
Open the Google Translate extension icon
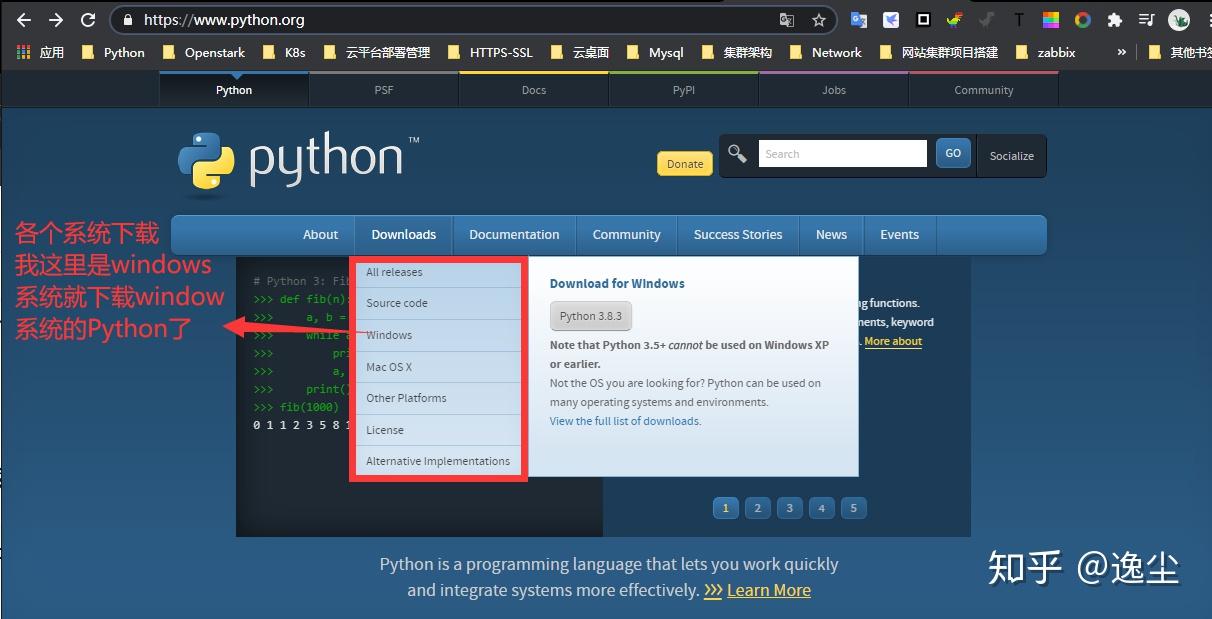pyautogui.click(x=858, y=20)
